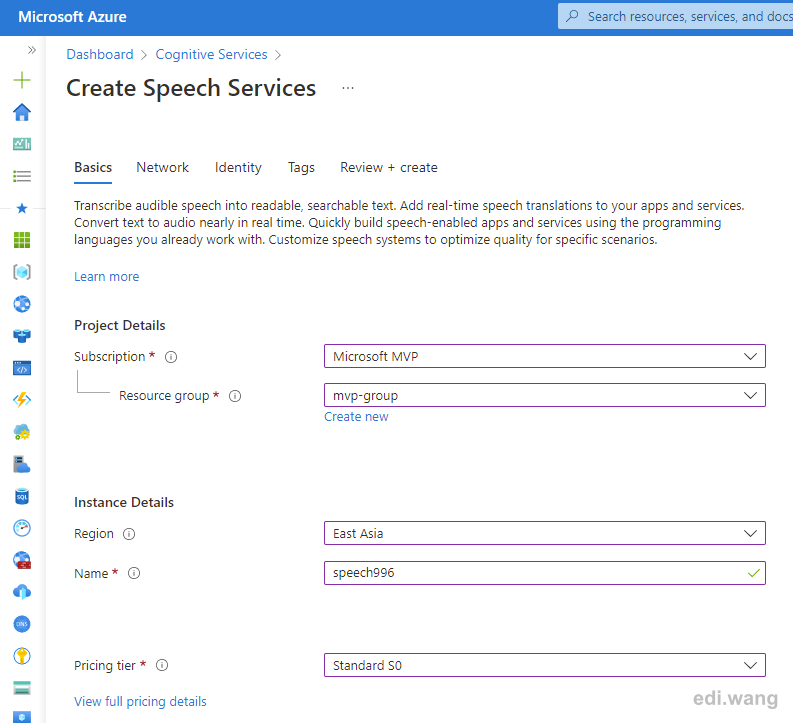The height and width of the screenshot is (723, 793).
Task: Go to Home via house icon
Action: click(22, 112)
